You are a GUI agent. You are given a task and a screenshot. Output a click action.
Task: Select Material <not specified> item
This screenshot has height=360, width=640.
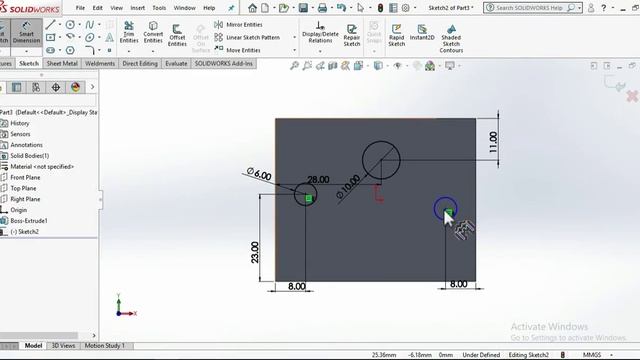pyautogui.click(x=42, y=166)
